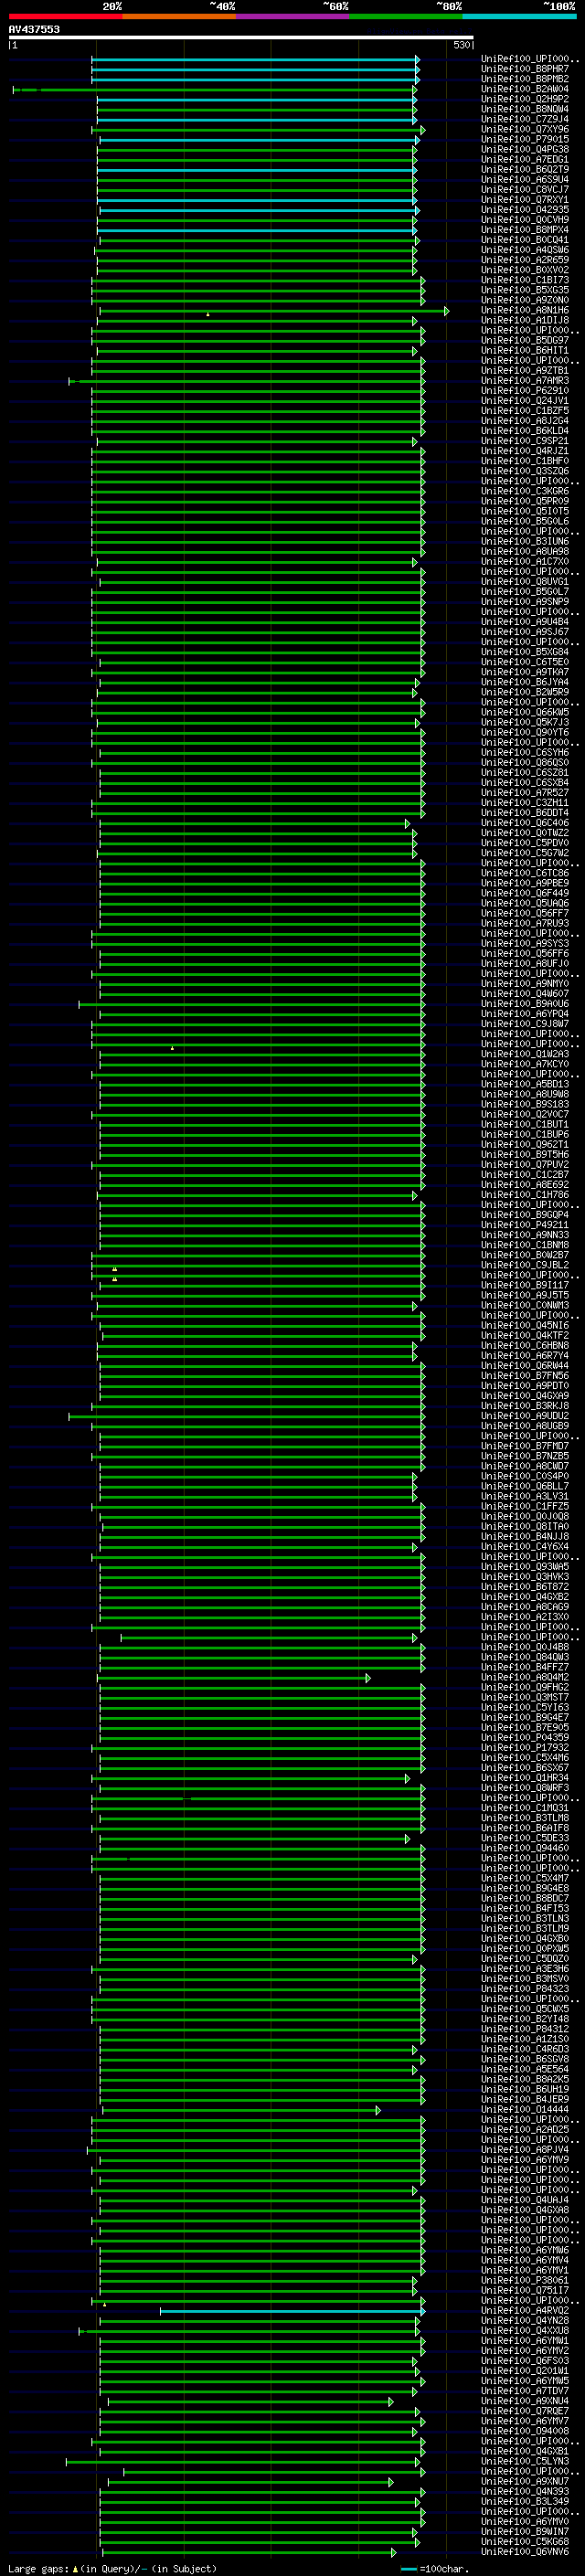Select the UniRef100_A8CWD7 hit label
This screenshot has width=585, height=2576.
point(525,1466)
